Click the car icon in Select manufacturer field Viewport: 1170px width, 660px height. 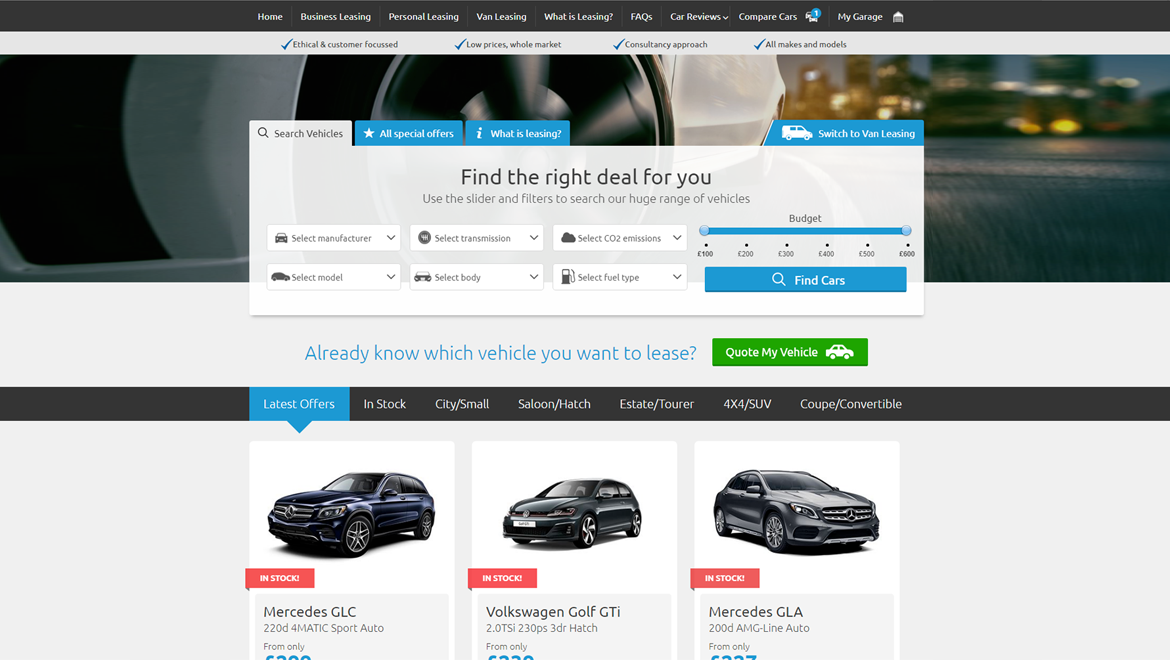coord(281,237)
